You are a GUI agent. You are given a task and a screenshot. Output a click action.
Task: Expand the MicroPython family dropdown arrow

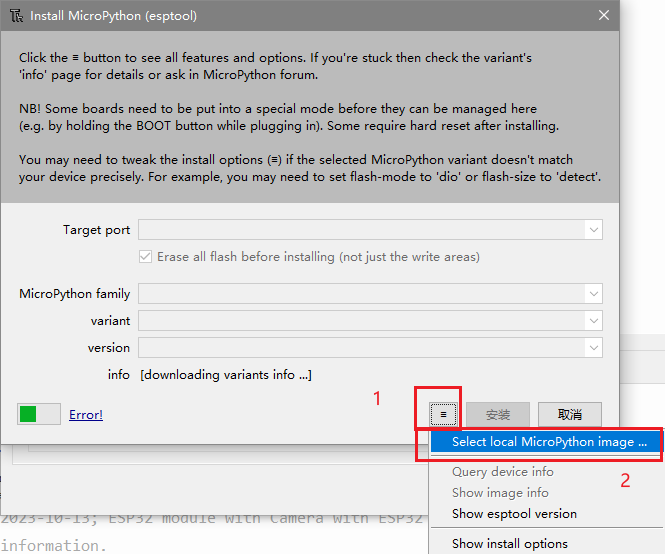tap(593, 294)
